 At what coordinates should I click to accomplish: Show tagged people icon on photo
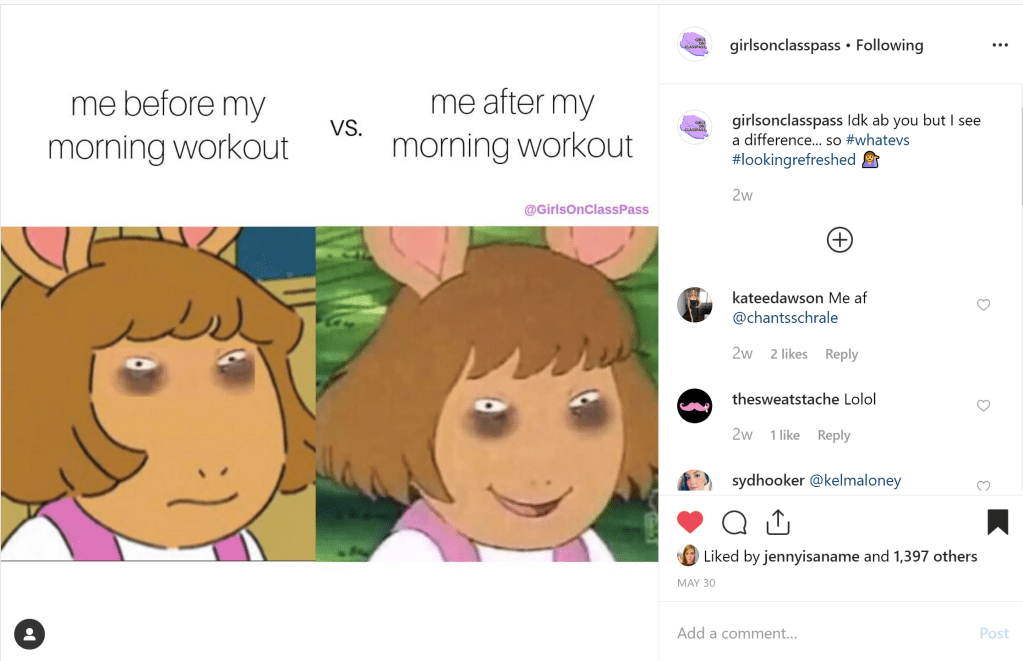coord(29,634)
